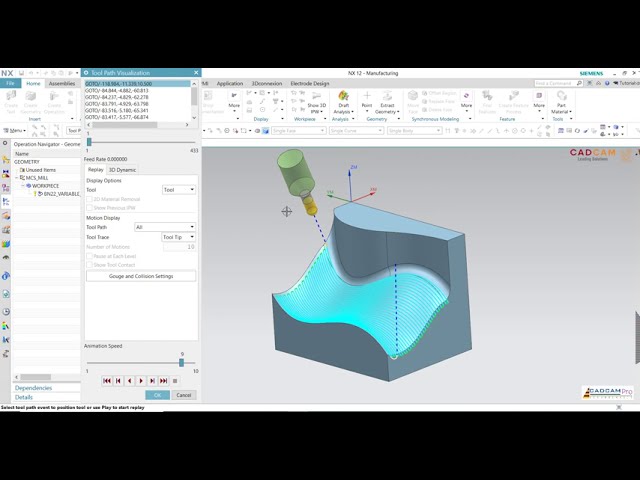Collapse the WORKPIECE tree node
Screen dimensions: 640x480
pos(23,186)
